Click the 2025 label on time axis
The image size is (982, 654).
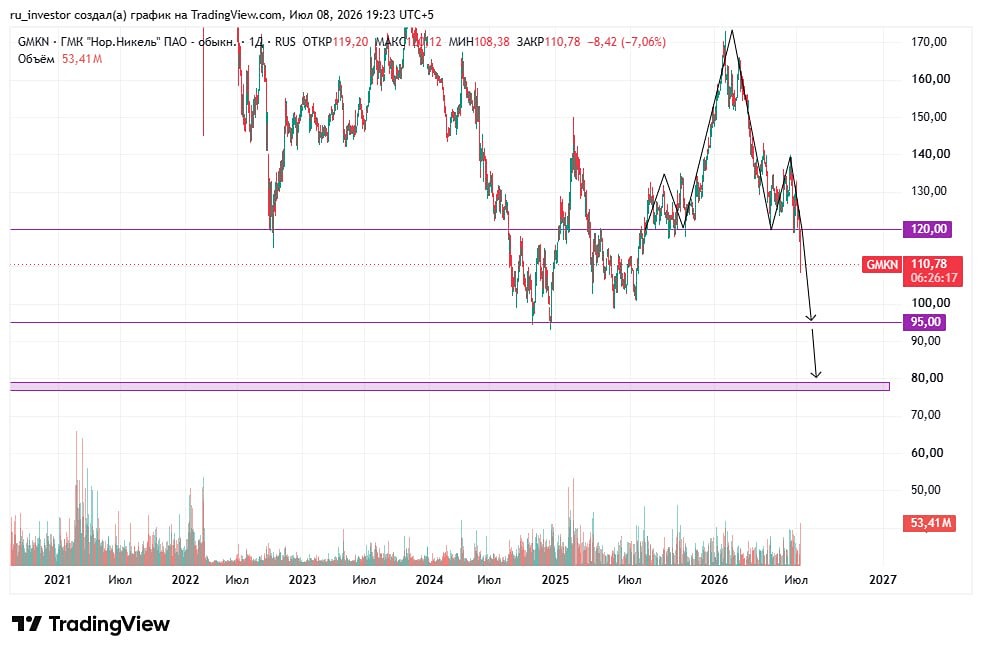(556, 580)
